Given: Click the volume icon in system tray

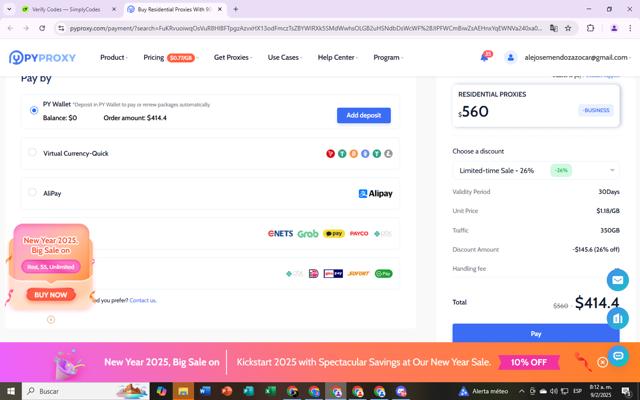Looking at the screenshot, I should 554,391.
